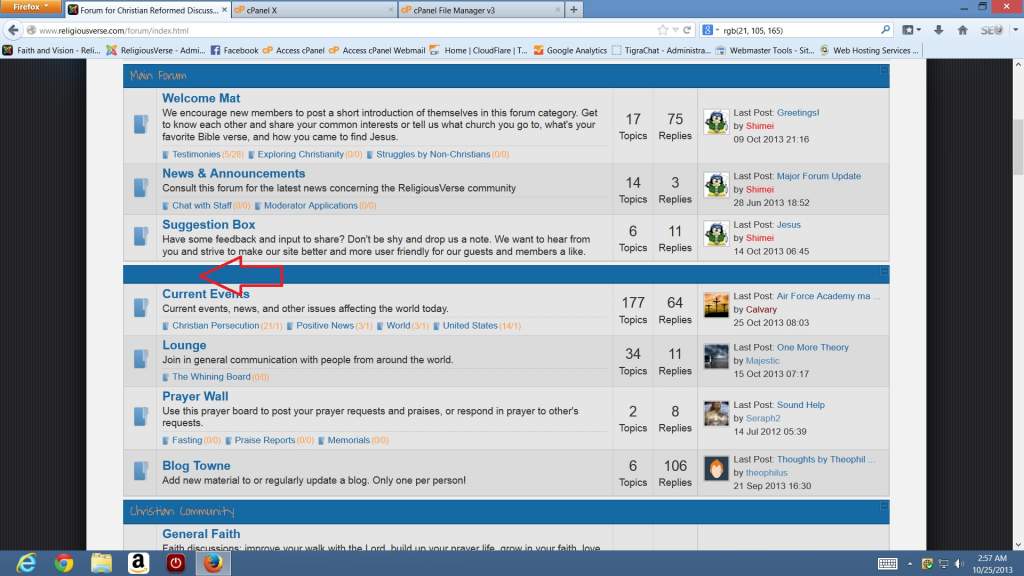Expand the search engine selector dropdown
This screenshot has height=576, width=1024.
(711, 30)
